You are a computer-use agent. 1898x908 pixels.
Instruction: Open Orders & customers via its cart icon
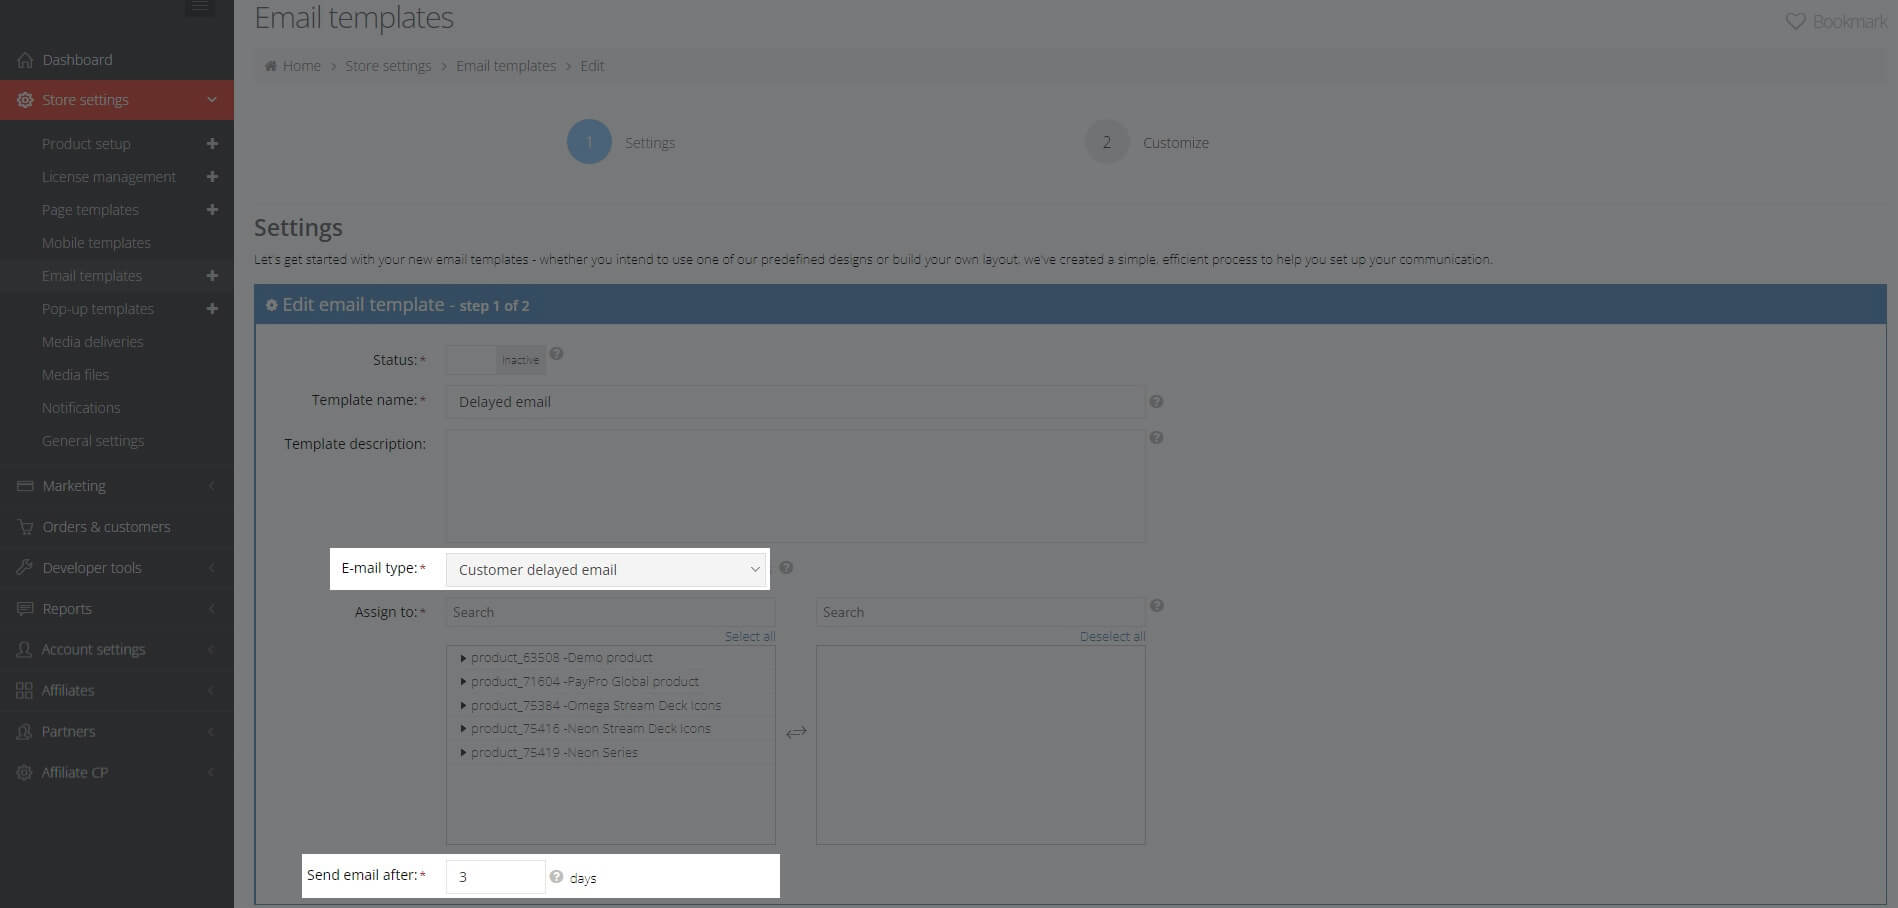pyautogui.click(x=24, y=527)
